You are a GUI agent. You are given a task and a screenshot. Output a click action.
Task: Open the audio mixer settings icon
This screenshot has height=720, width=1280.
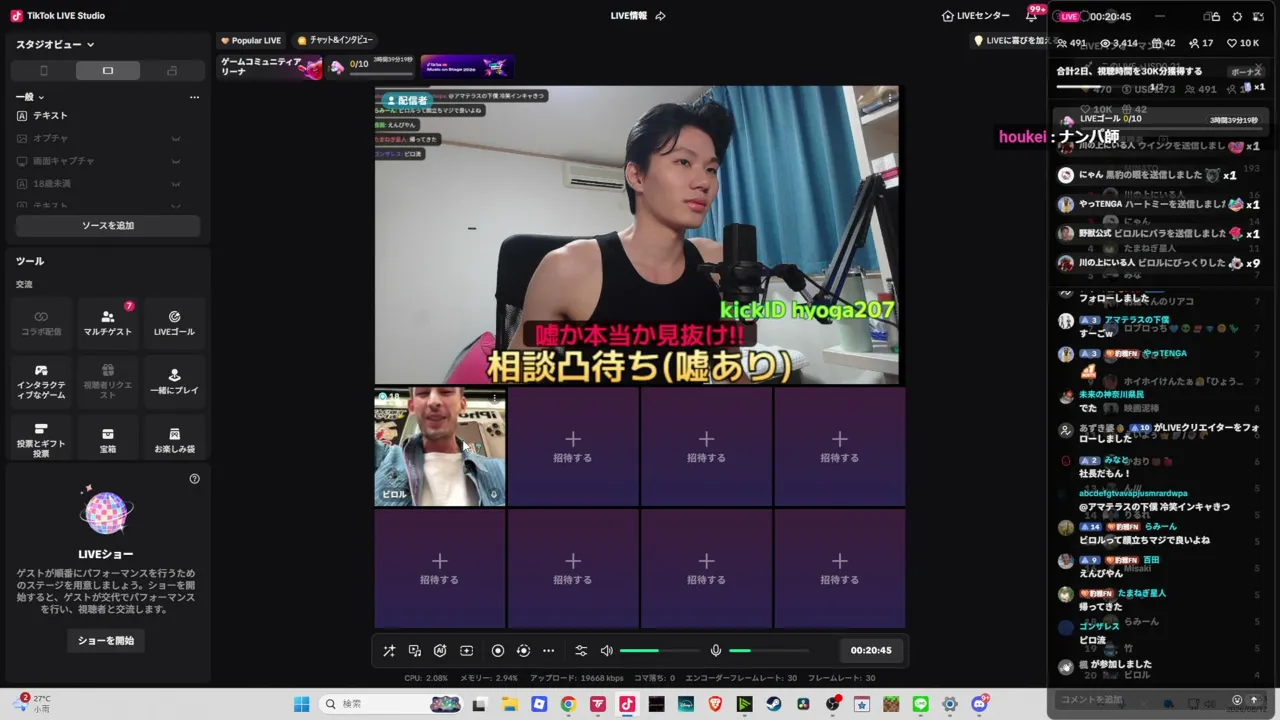[x=581, y=650]
